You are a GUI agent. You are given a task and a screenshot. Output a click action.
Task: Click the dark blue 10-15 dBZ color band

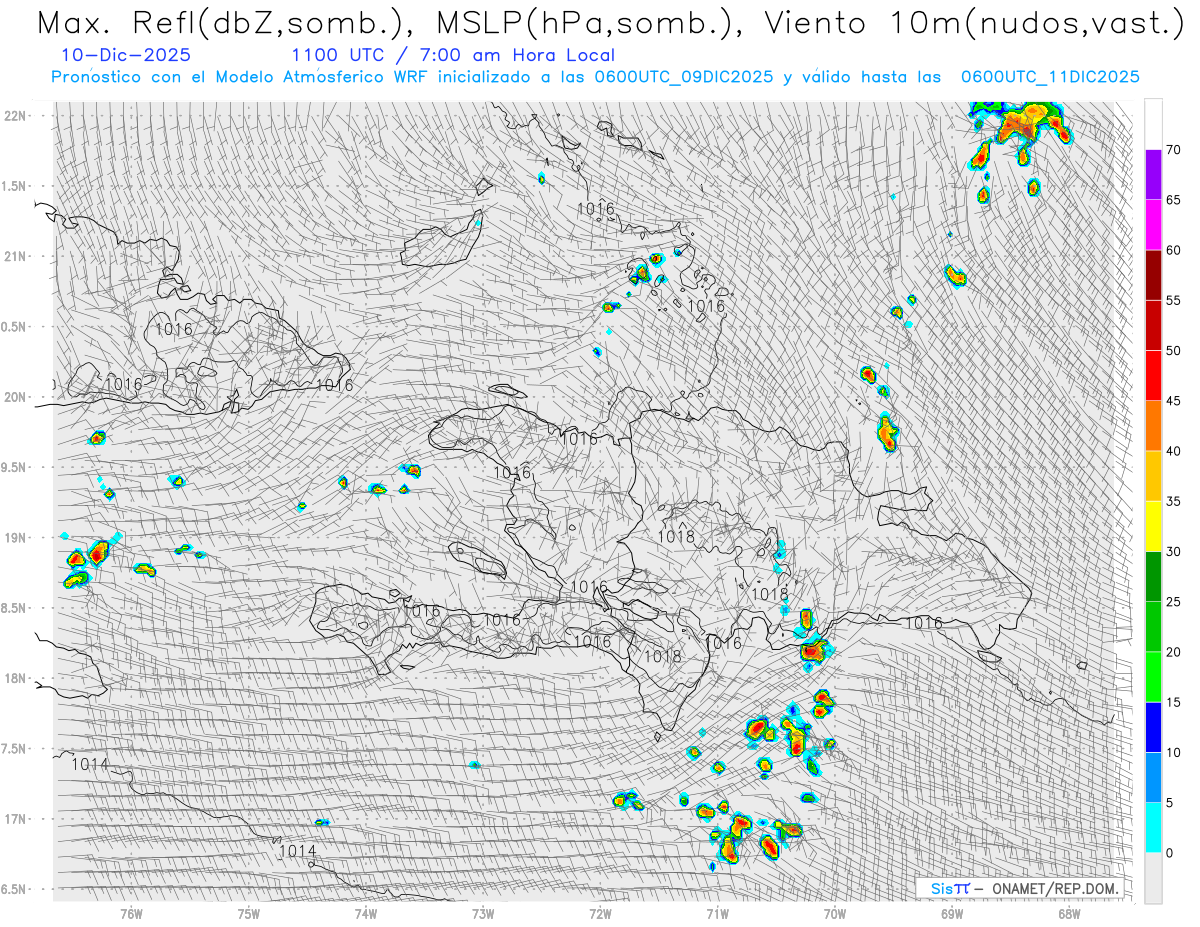(x=1153, y=727)
